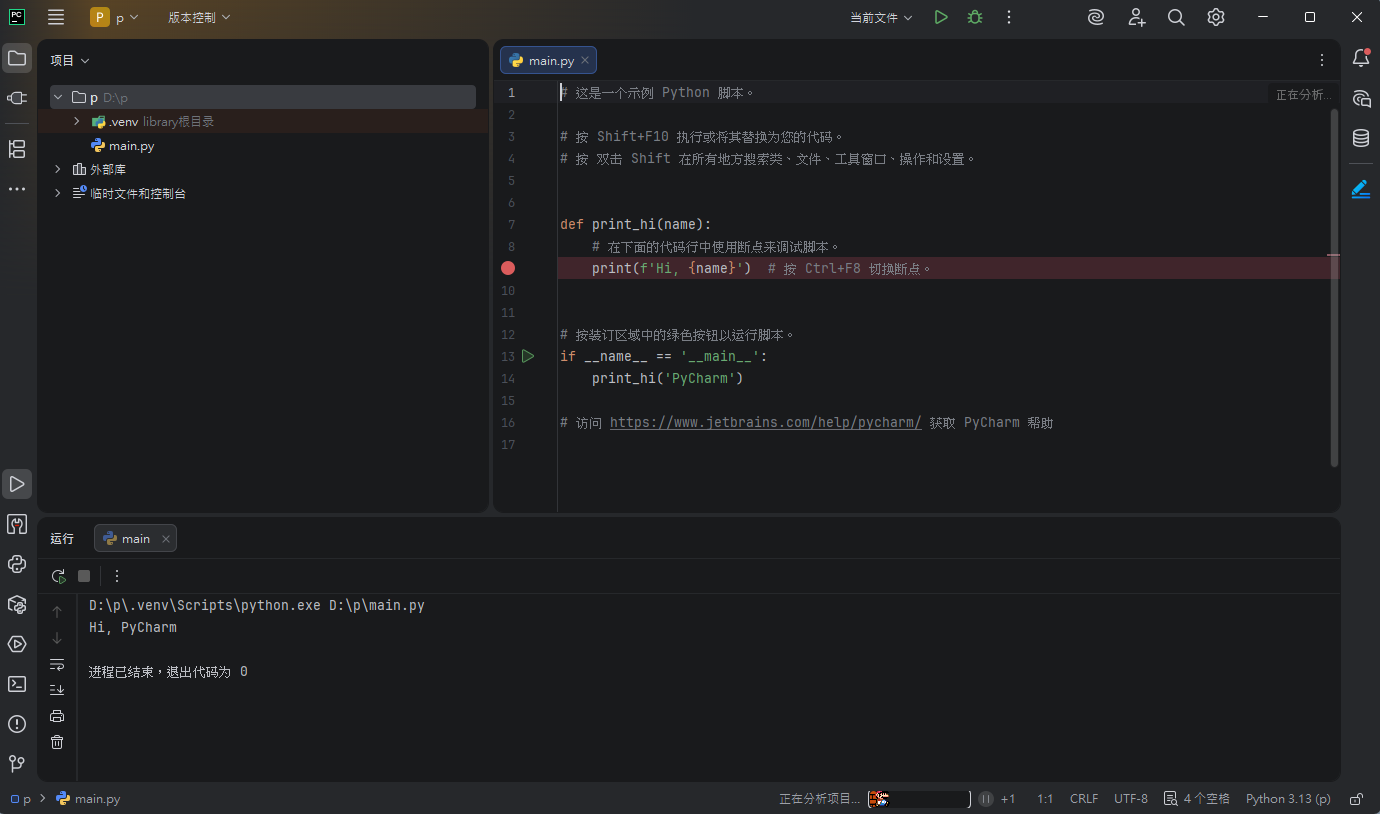Click the CRLF line separator widget
The width and height of the screenshot is (1380, 814).
(x=1084, y=799)
